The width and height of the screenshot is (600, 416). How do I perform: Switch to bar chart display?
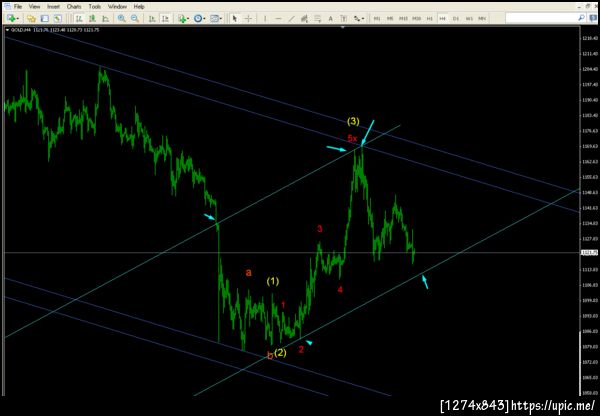[79, 18]
